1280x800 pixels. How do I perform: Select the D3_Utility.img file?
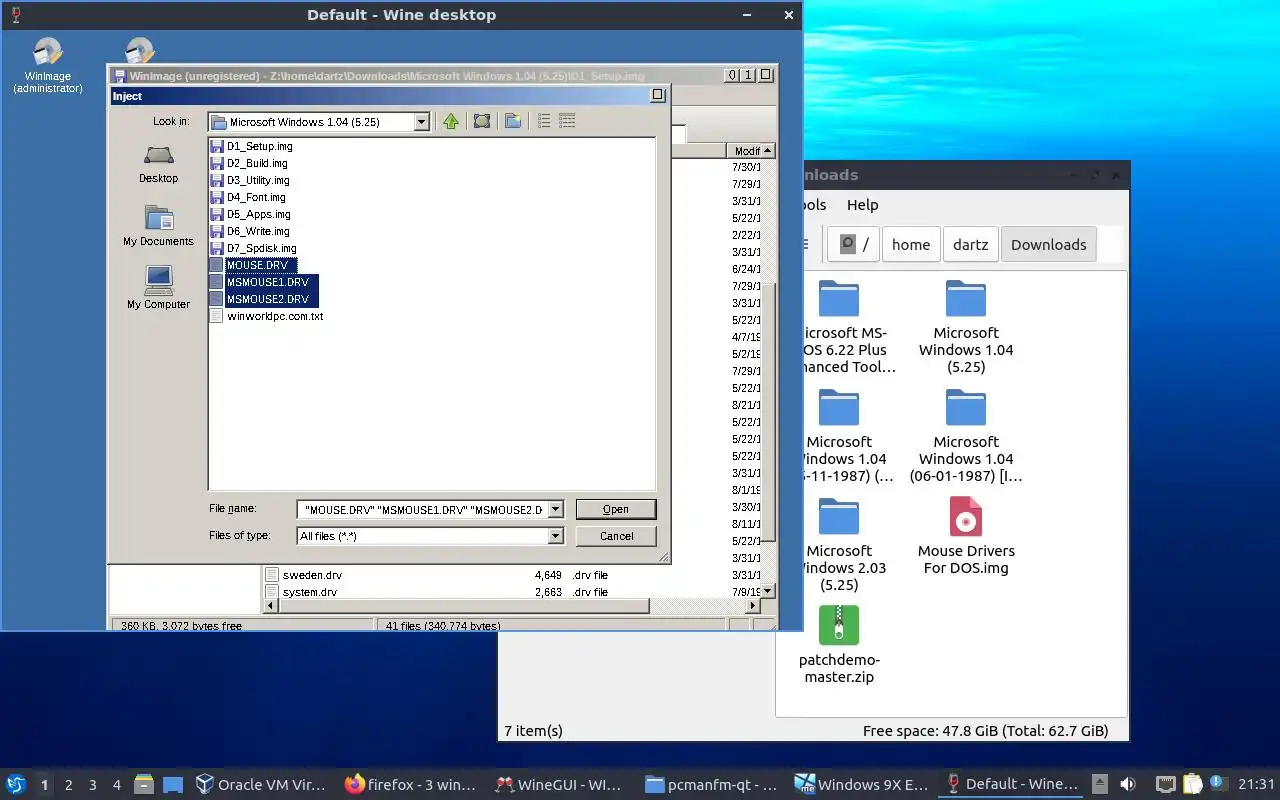tap(251, 180)
